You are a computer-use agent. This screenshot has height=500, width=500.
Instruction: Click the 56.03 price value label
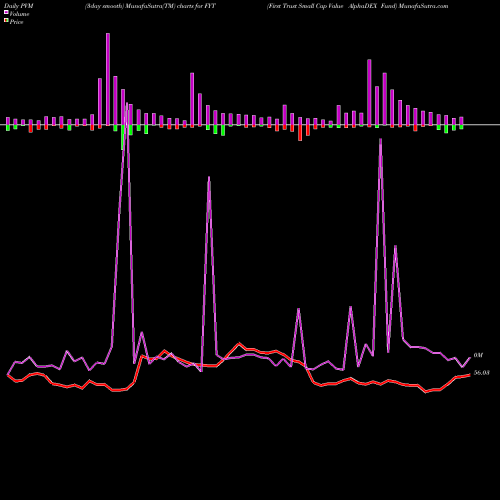point(481,373)
